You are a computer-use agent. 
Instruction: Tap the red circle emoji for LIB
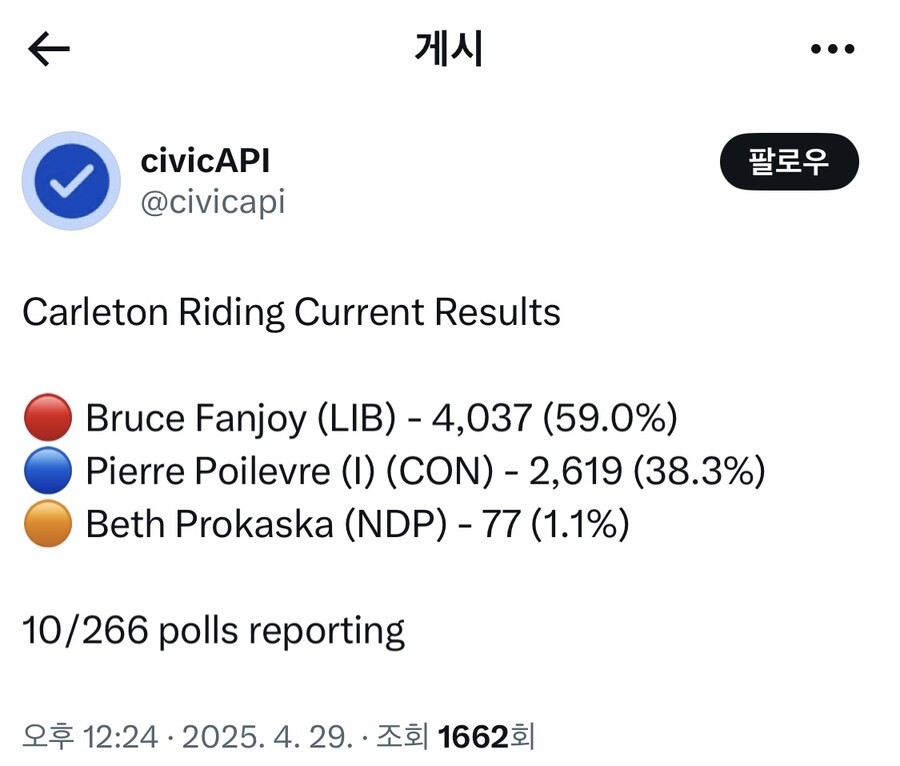(48, 417)
